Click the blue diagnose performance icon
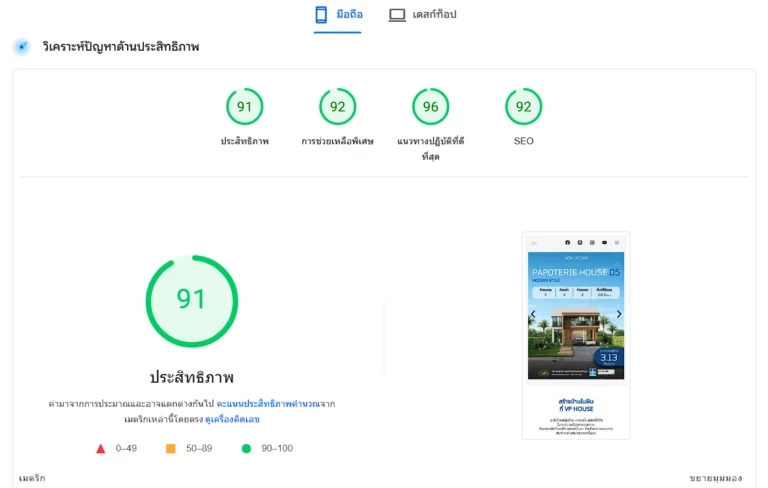768x488 pixels. (22, 47)
